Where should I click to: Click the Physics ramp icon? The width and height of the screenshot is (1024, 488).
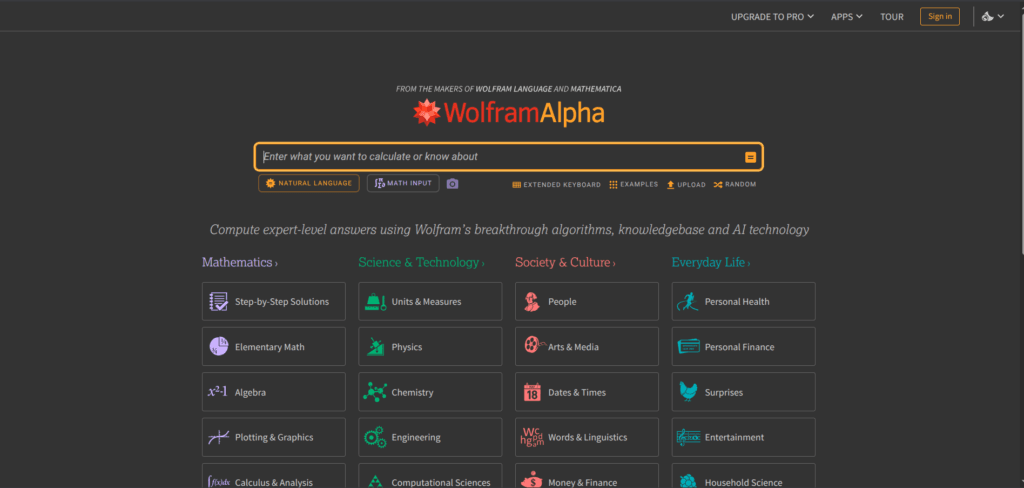376,347
